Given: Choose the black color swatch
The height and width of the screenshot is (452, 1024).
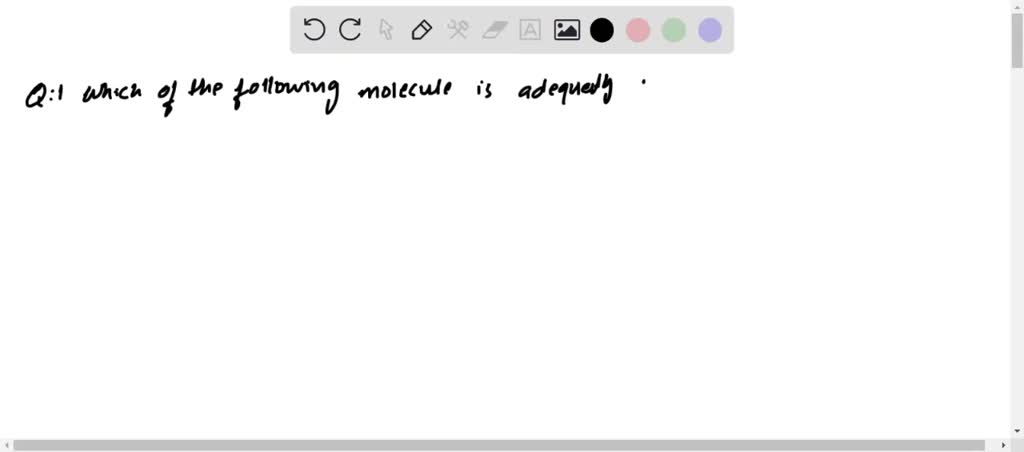Looking at the screenshot, I should (601, 30).
